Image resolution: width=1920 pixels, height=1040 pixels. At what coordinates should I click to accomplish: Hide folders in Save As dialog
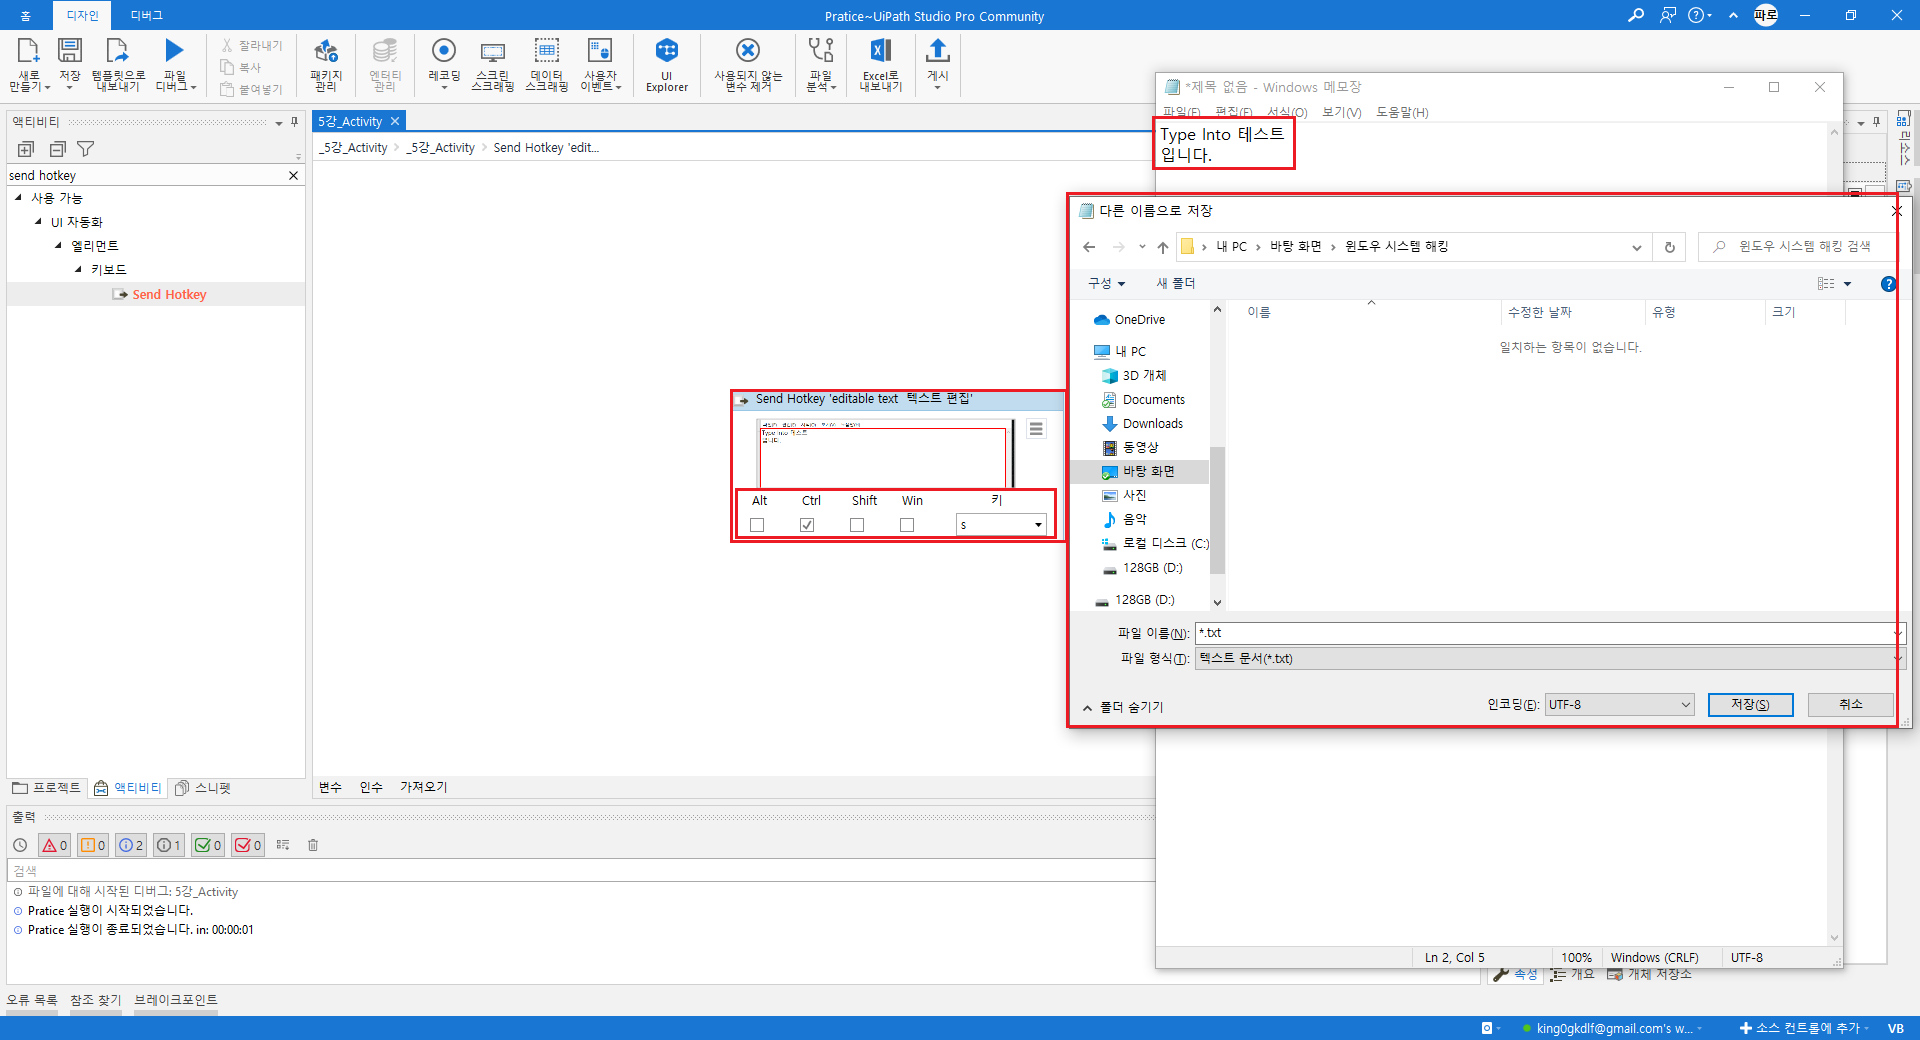point(1123,707)
